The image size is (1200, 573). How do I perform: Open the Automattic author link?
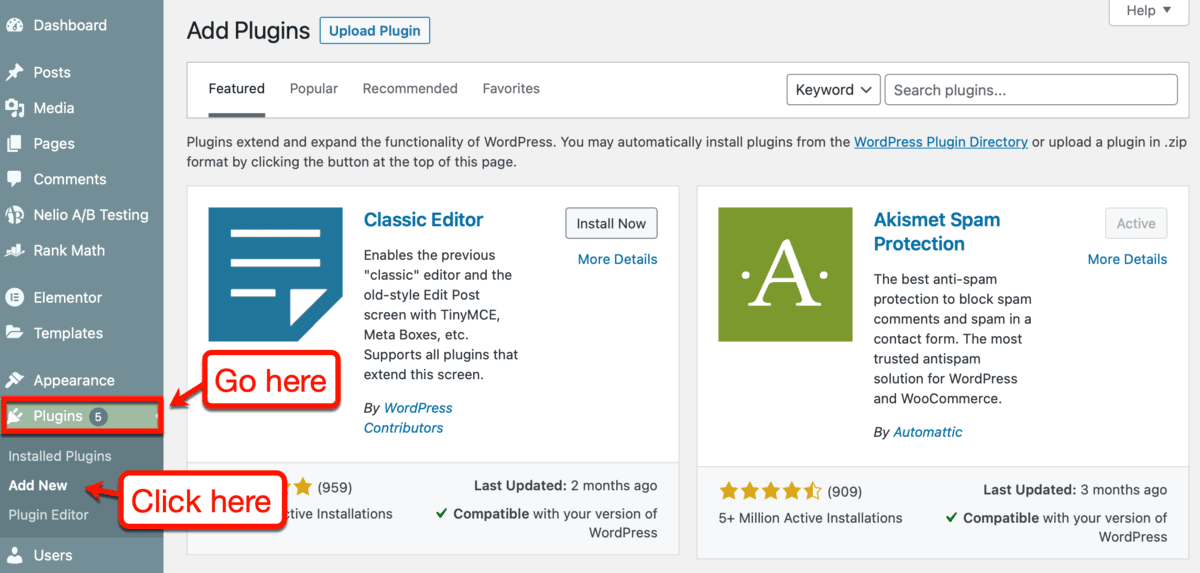(x=928, y=432)
